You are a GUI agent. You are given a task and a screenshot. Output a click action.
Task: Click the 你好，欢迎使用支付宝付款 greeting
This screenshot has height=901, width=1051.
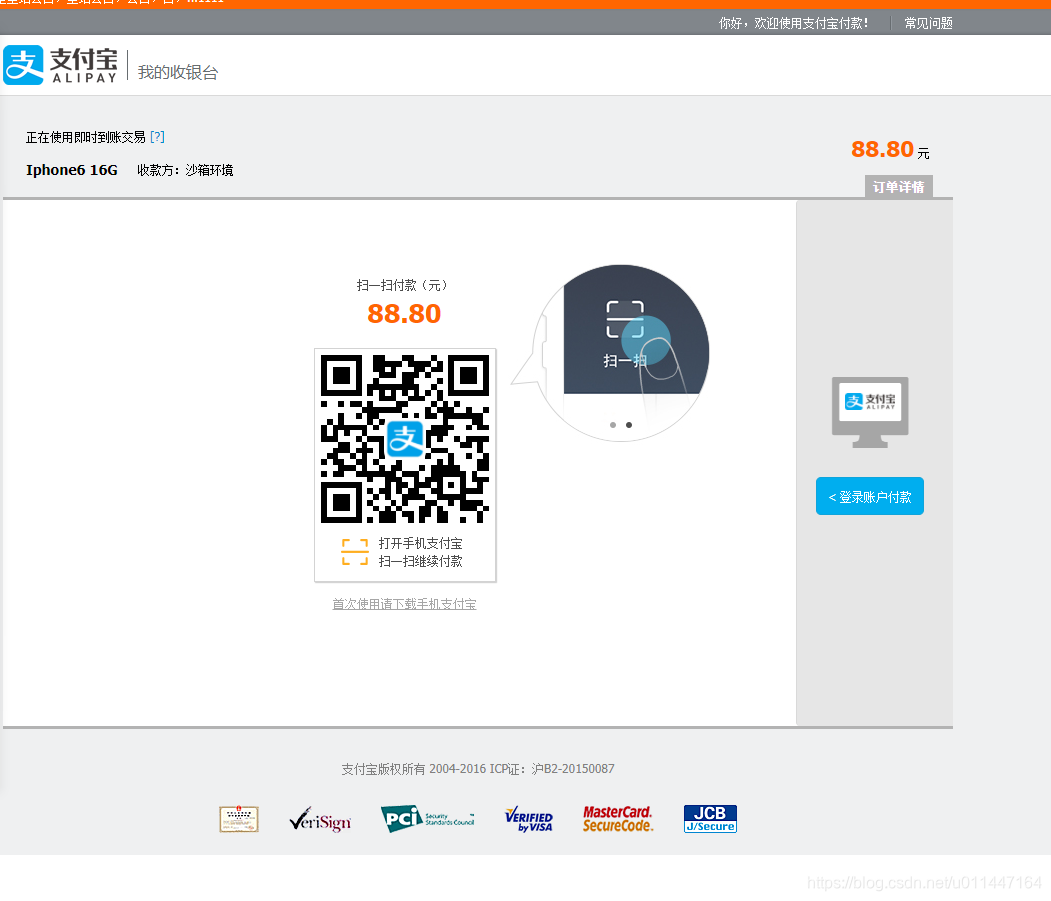pos(794,23)
